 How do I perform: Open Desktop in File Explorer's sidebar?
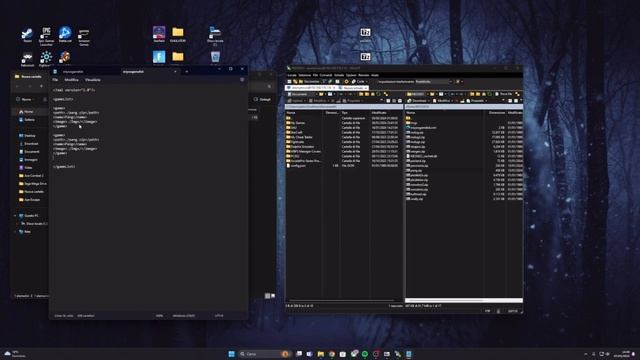(x=30, y=136)
